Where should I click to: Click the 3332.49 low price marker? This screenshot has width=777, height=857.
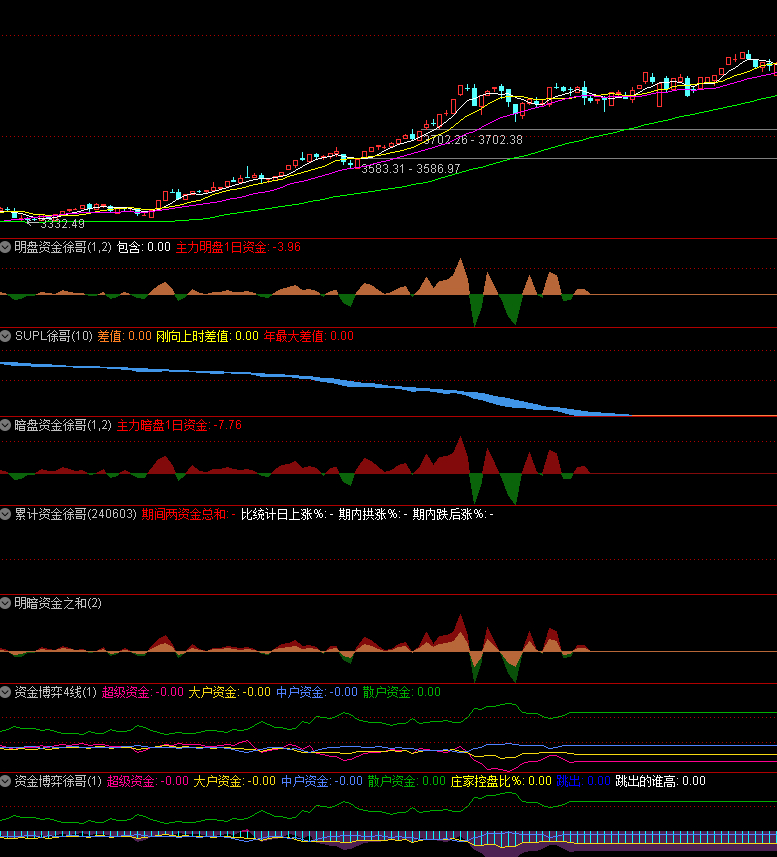[61, 224]
